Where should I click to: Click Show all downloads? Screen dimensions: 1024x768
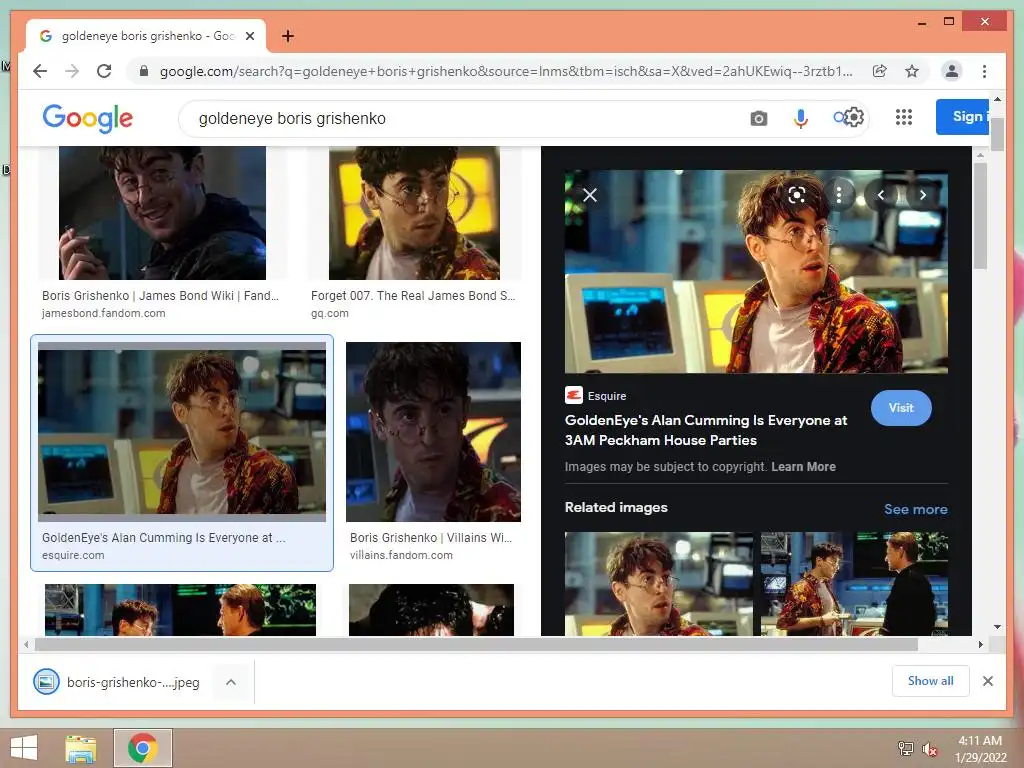coord(931,681)
